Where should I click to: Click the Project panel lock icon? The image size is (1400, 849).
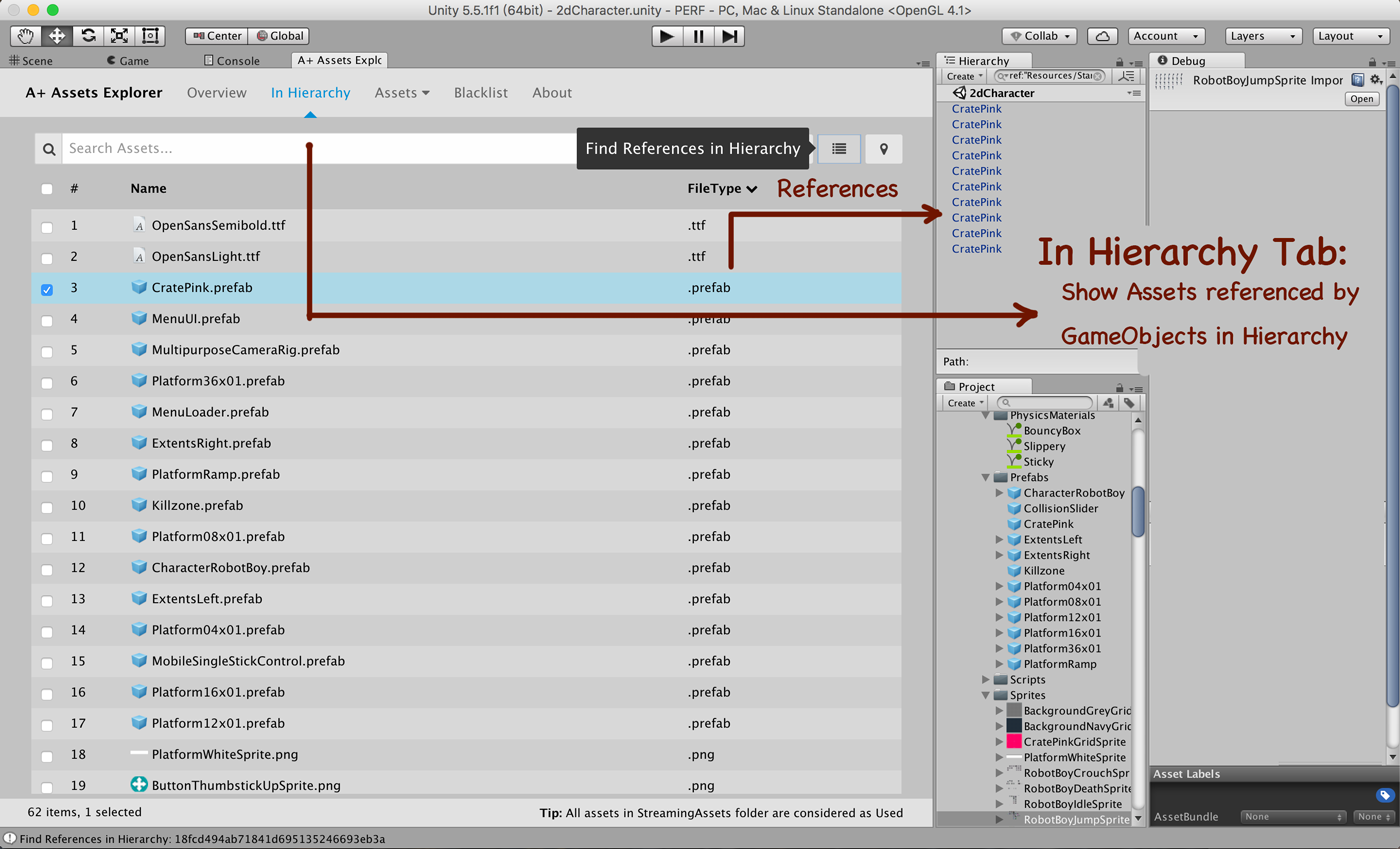[1120, 388]
